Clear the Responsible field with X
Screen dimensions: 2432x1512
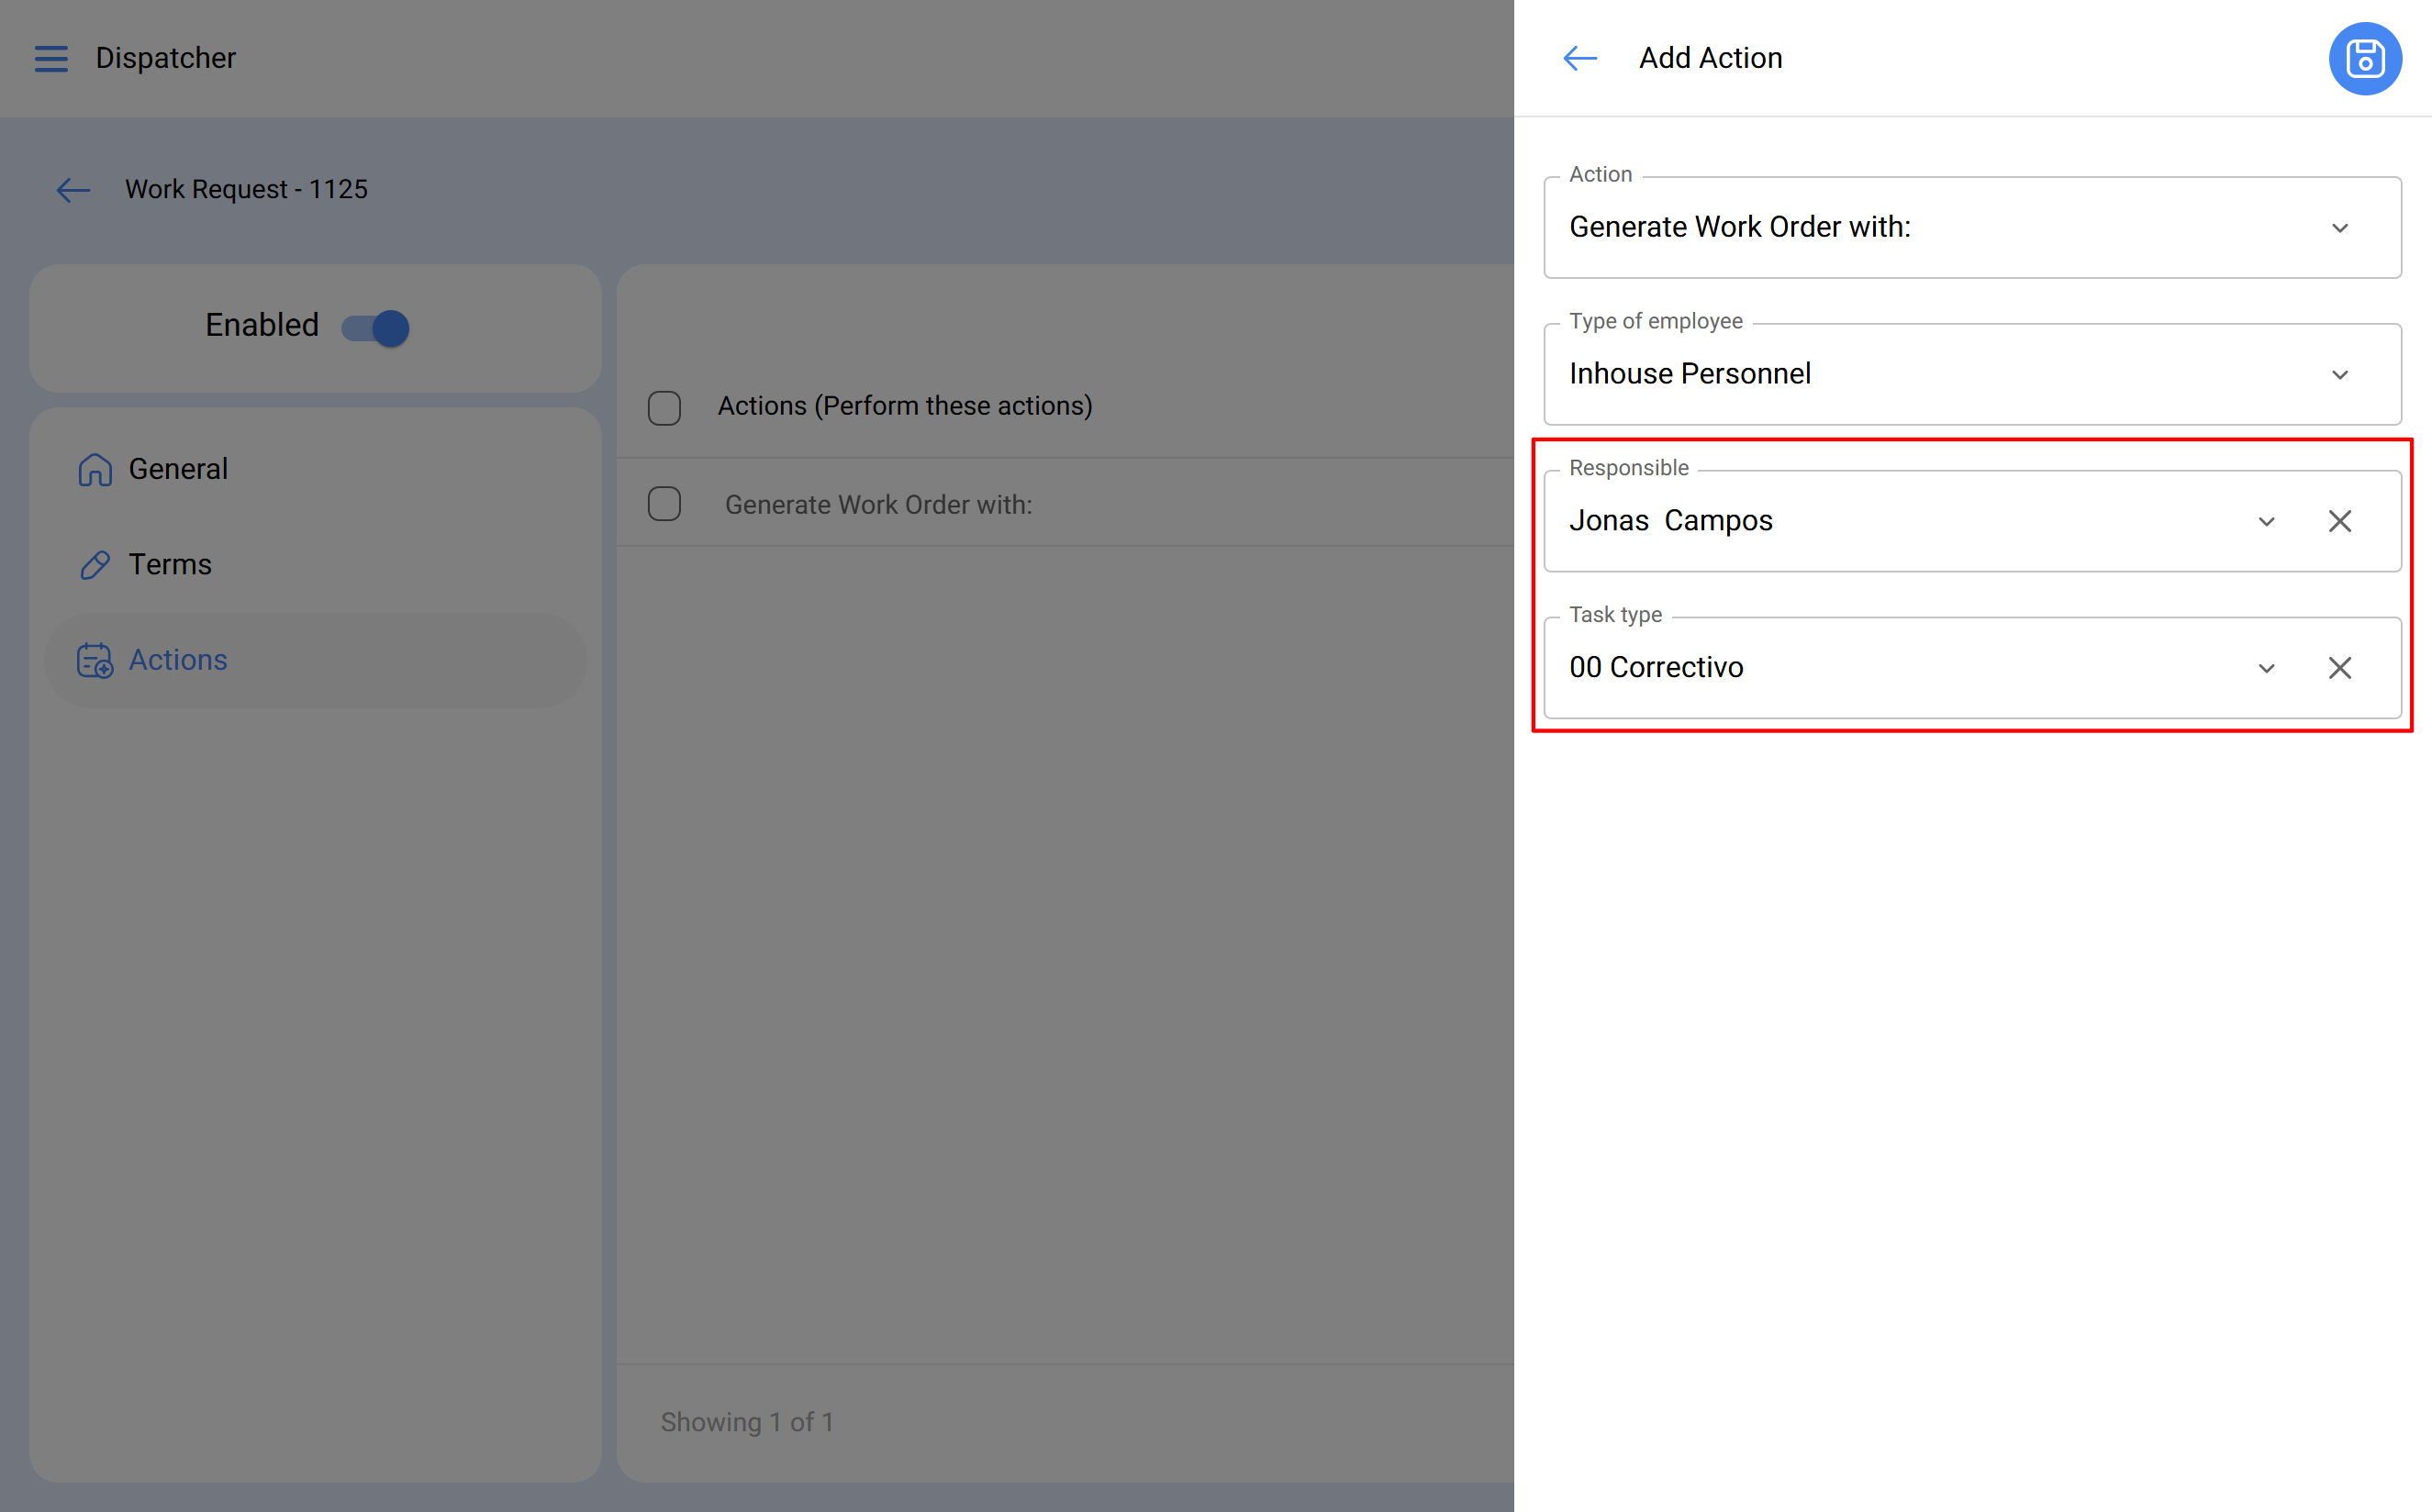(x=2339, y=521)
